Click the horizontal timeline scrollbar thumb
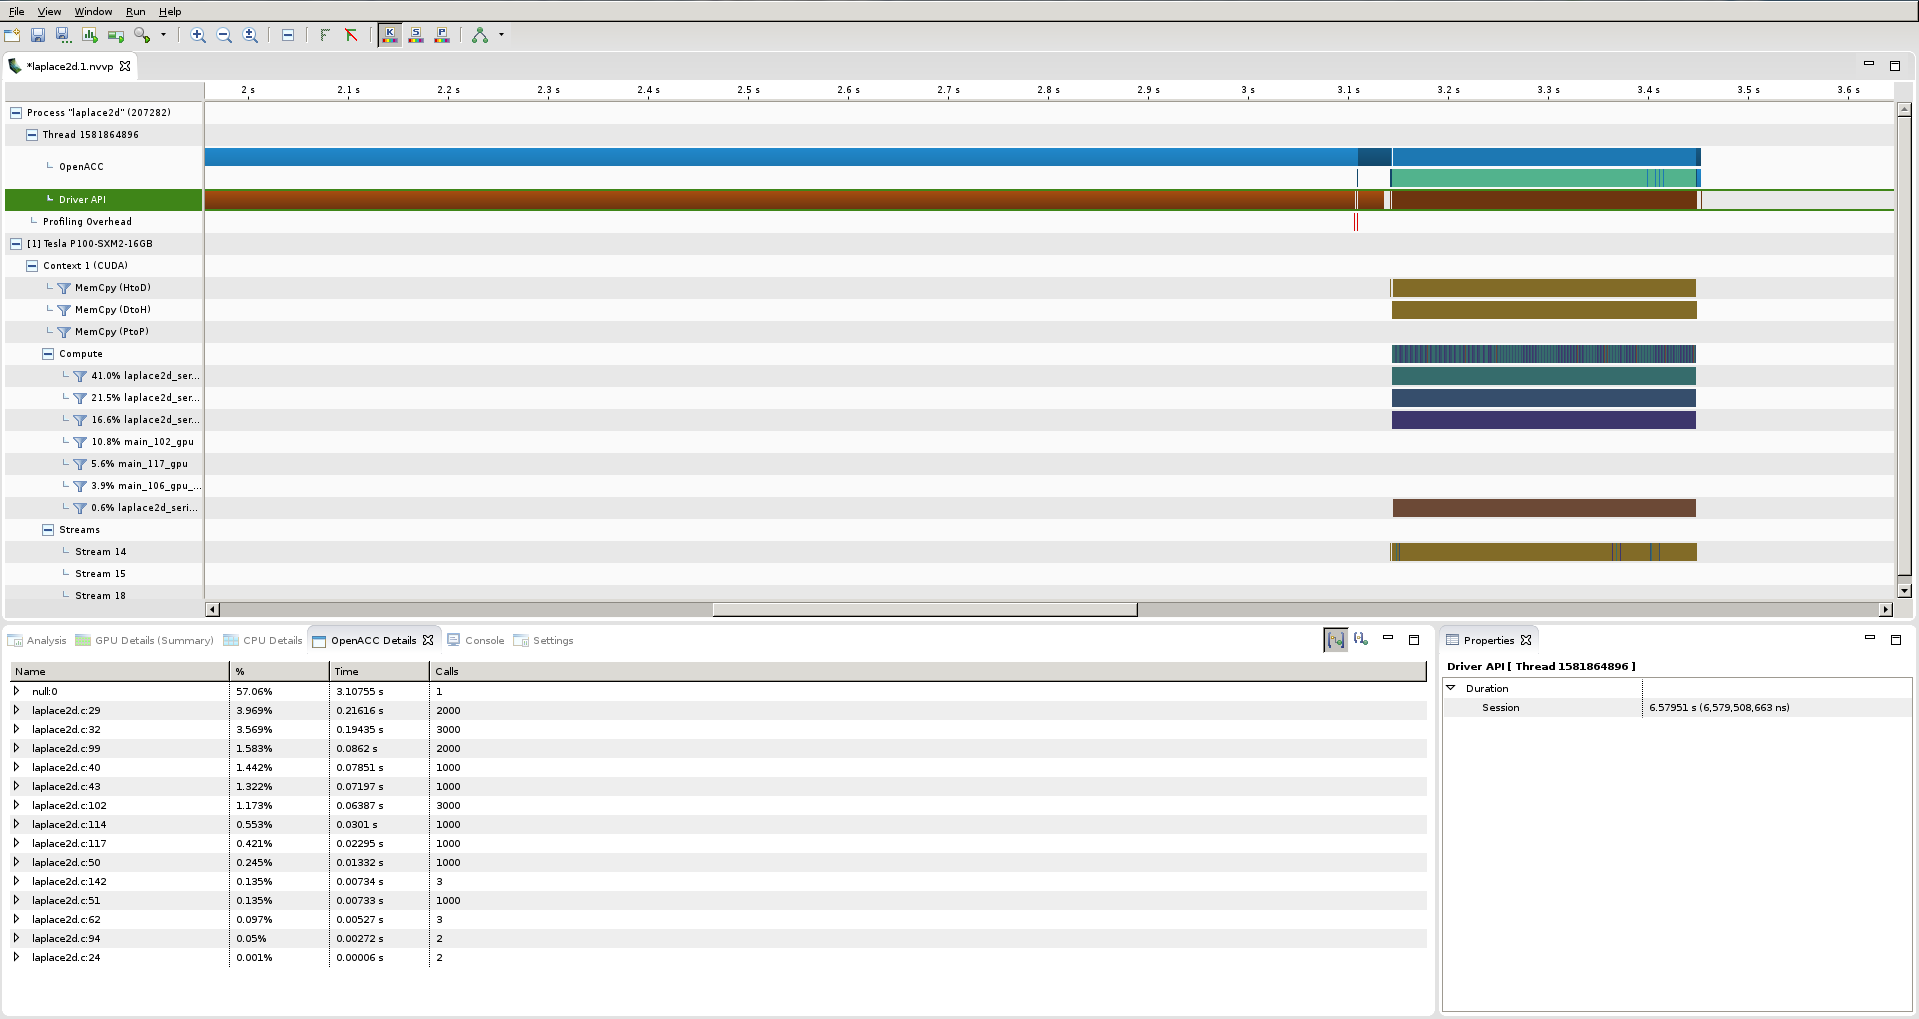 click(x=924, y=610)
